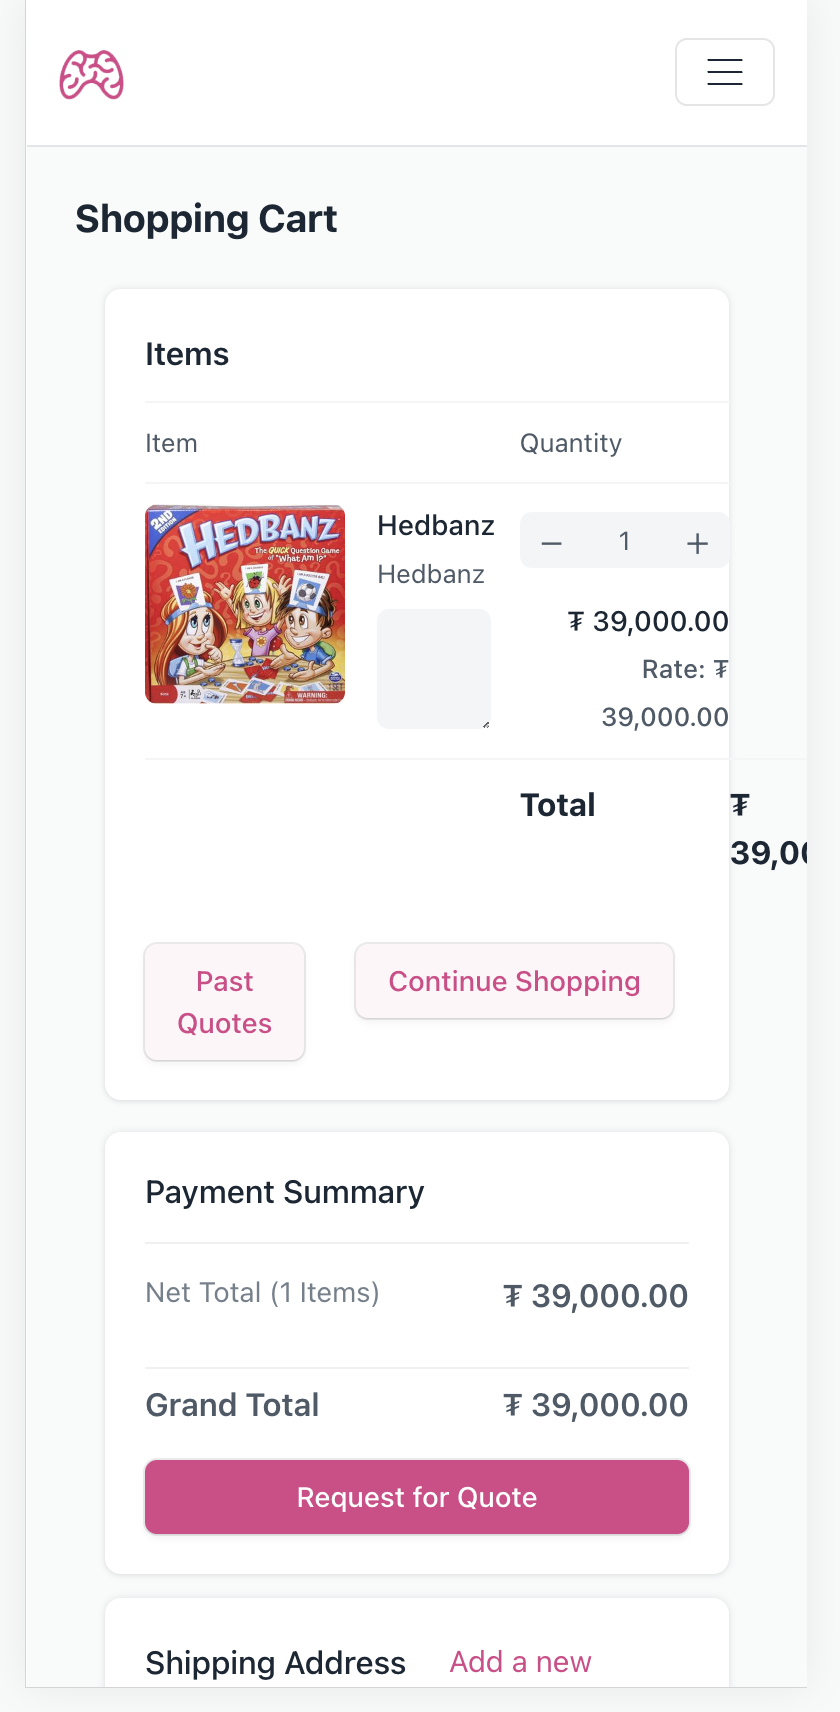Screen dimensions: 840x1712
Task: Click the pink game controller logo
Action: [91, 74]
